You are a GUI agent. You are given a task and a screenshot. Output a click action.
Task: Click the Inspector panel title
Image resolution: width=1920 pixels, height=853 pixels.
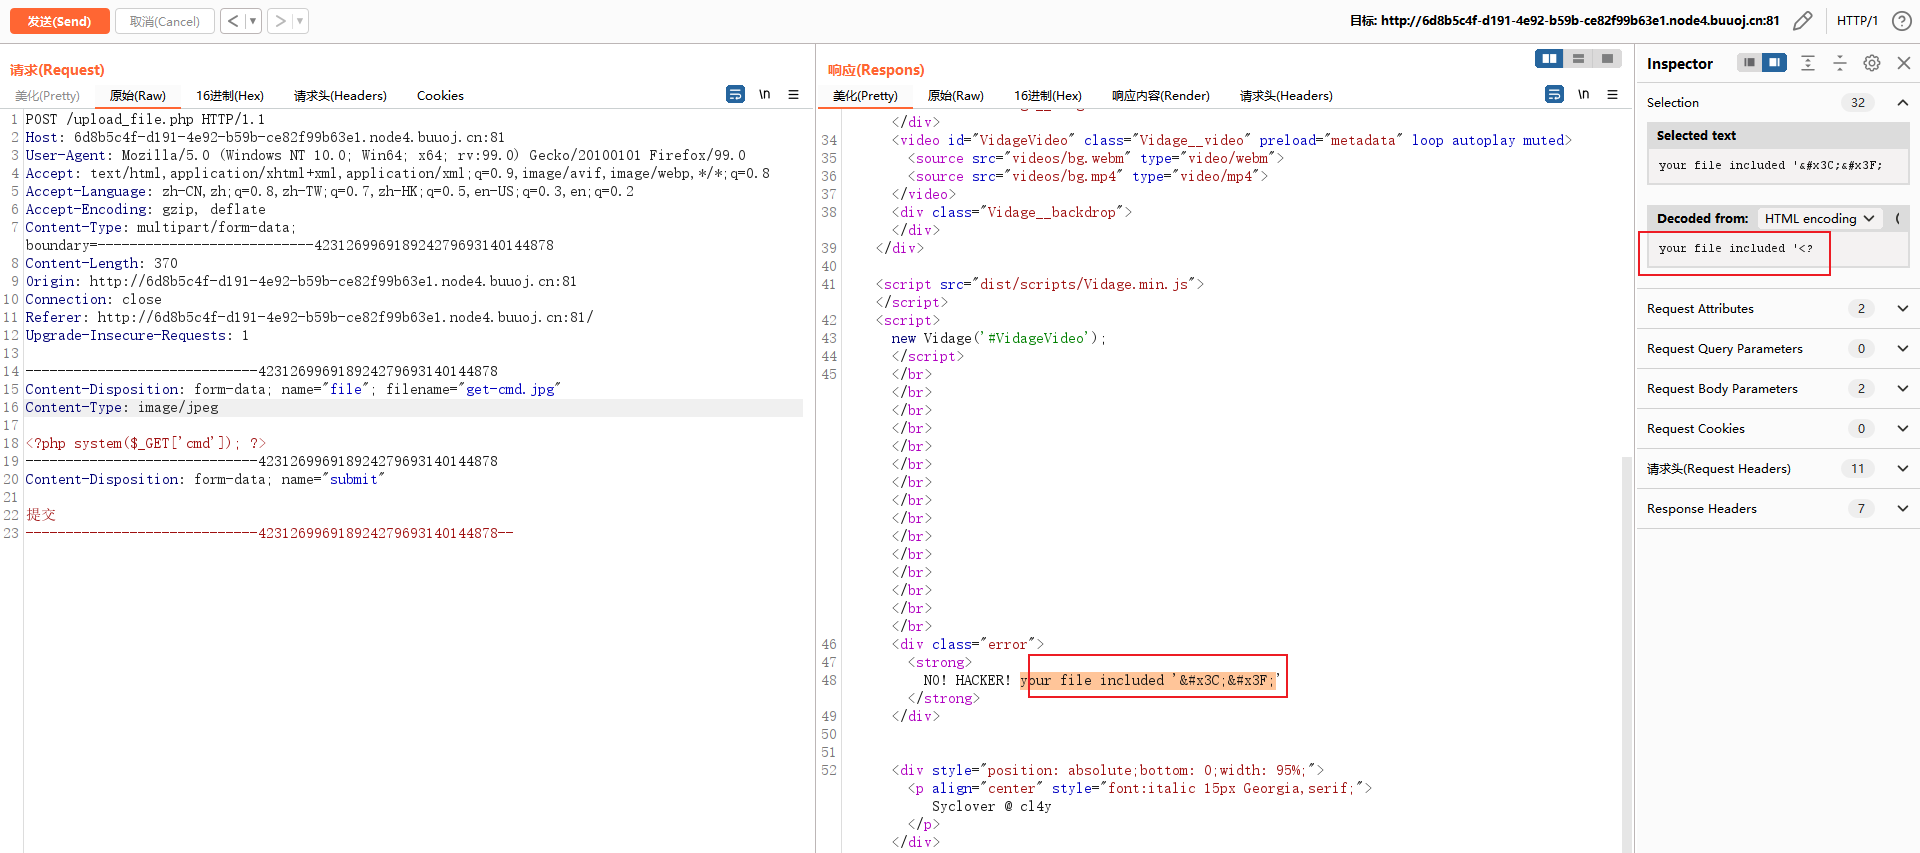[1680, 64]
